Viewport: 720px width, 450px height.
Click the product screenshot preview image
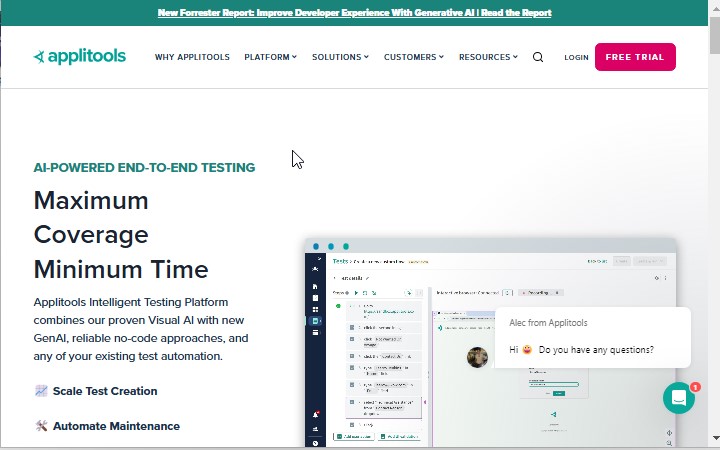490,343
